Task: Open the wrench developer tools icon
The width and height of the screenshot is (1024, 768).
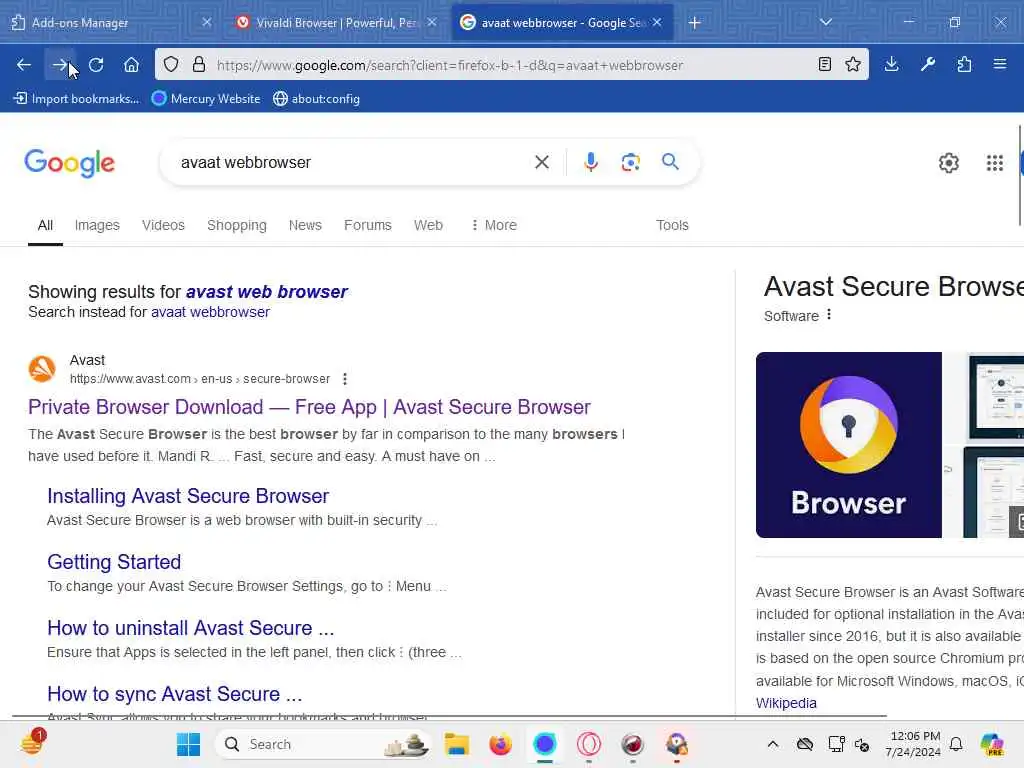Action: coord(928,64)
